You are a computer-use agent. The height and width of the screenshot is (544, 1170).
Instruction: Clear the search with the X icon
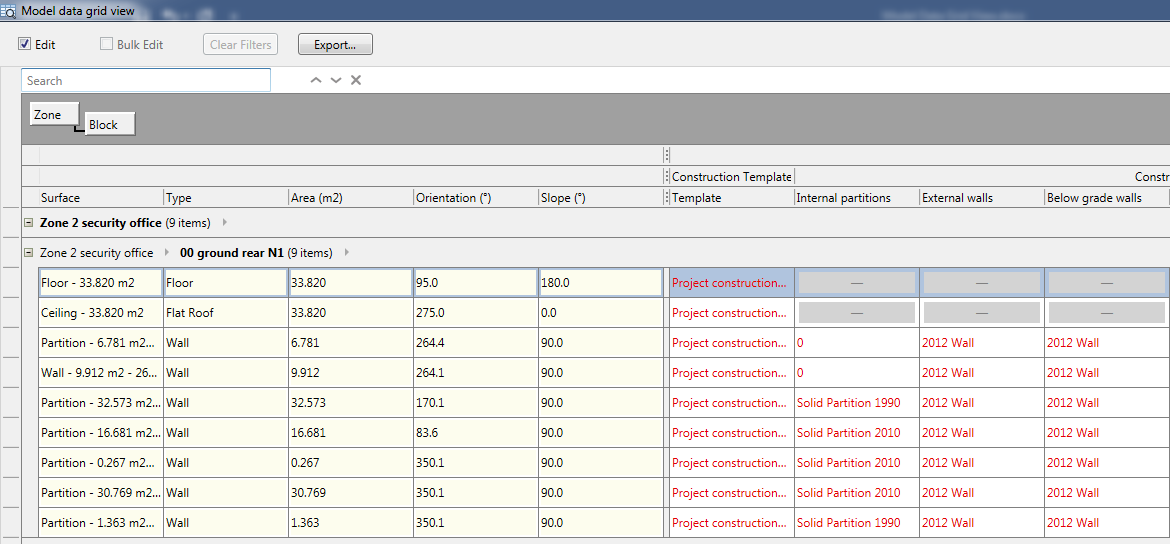tap(356, 80)
